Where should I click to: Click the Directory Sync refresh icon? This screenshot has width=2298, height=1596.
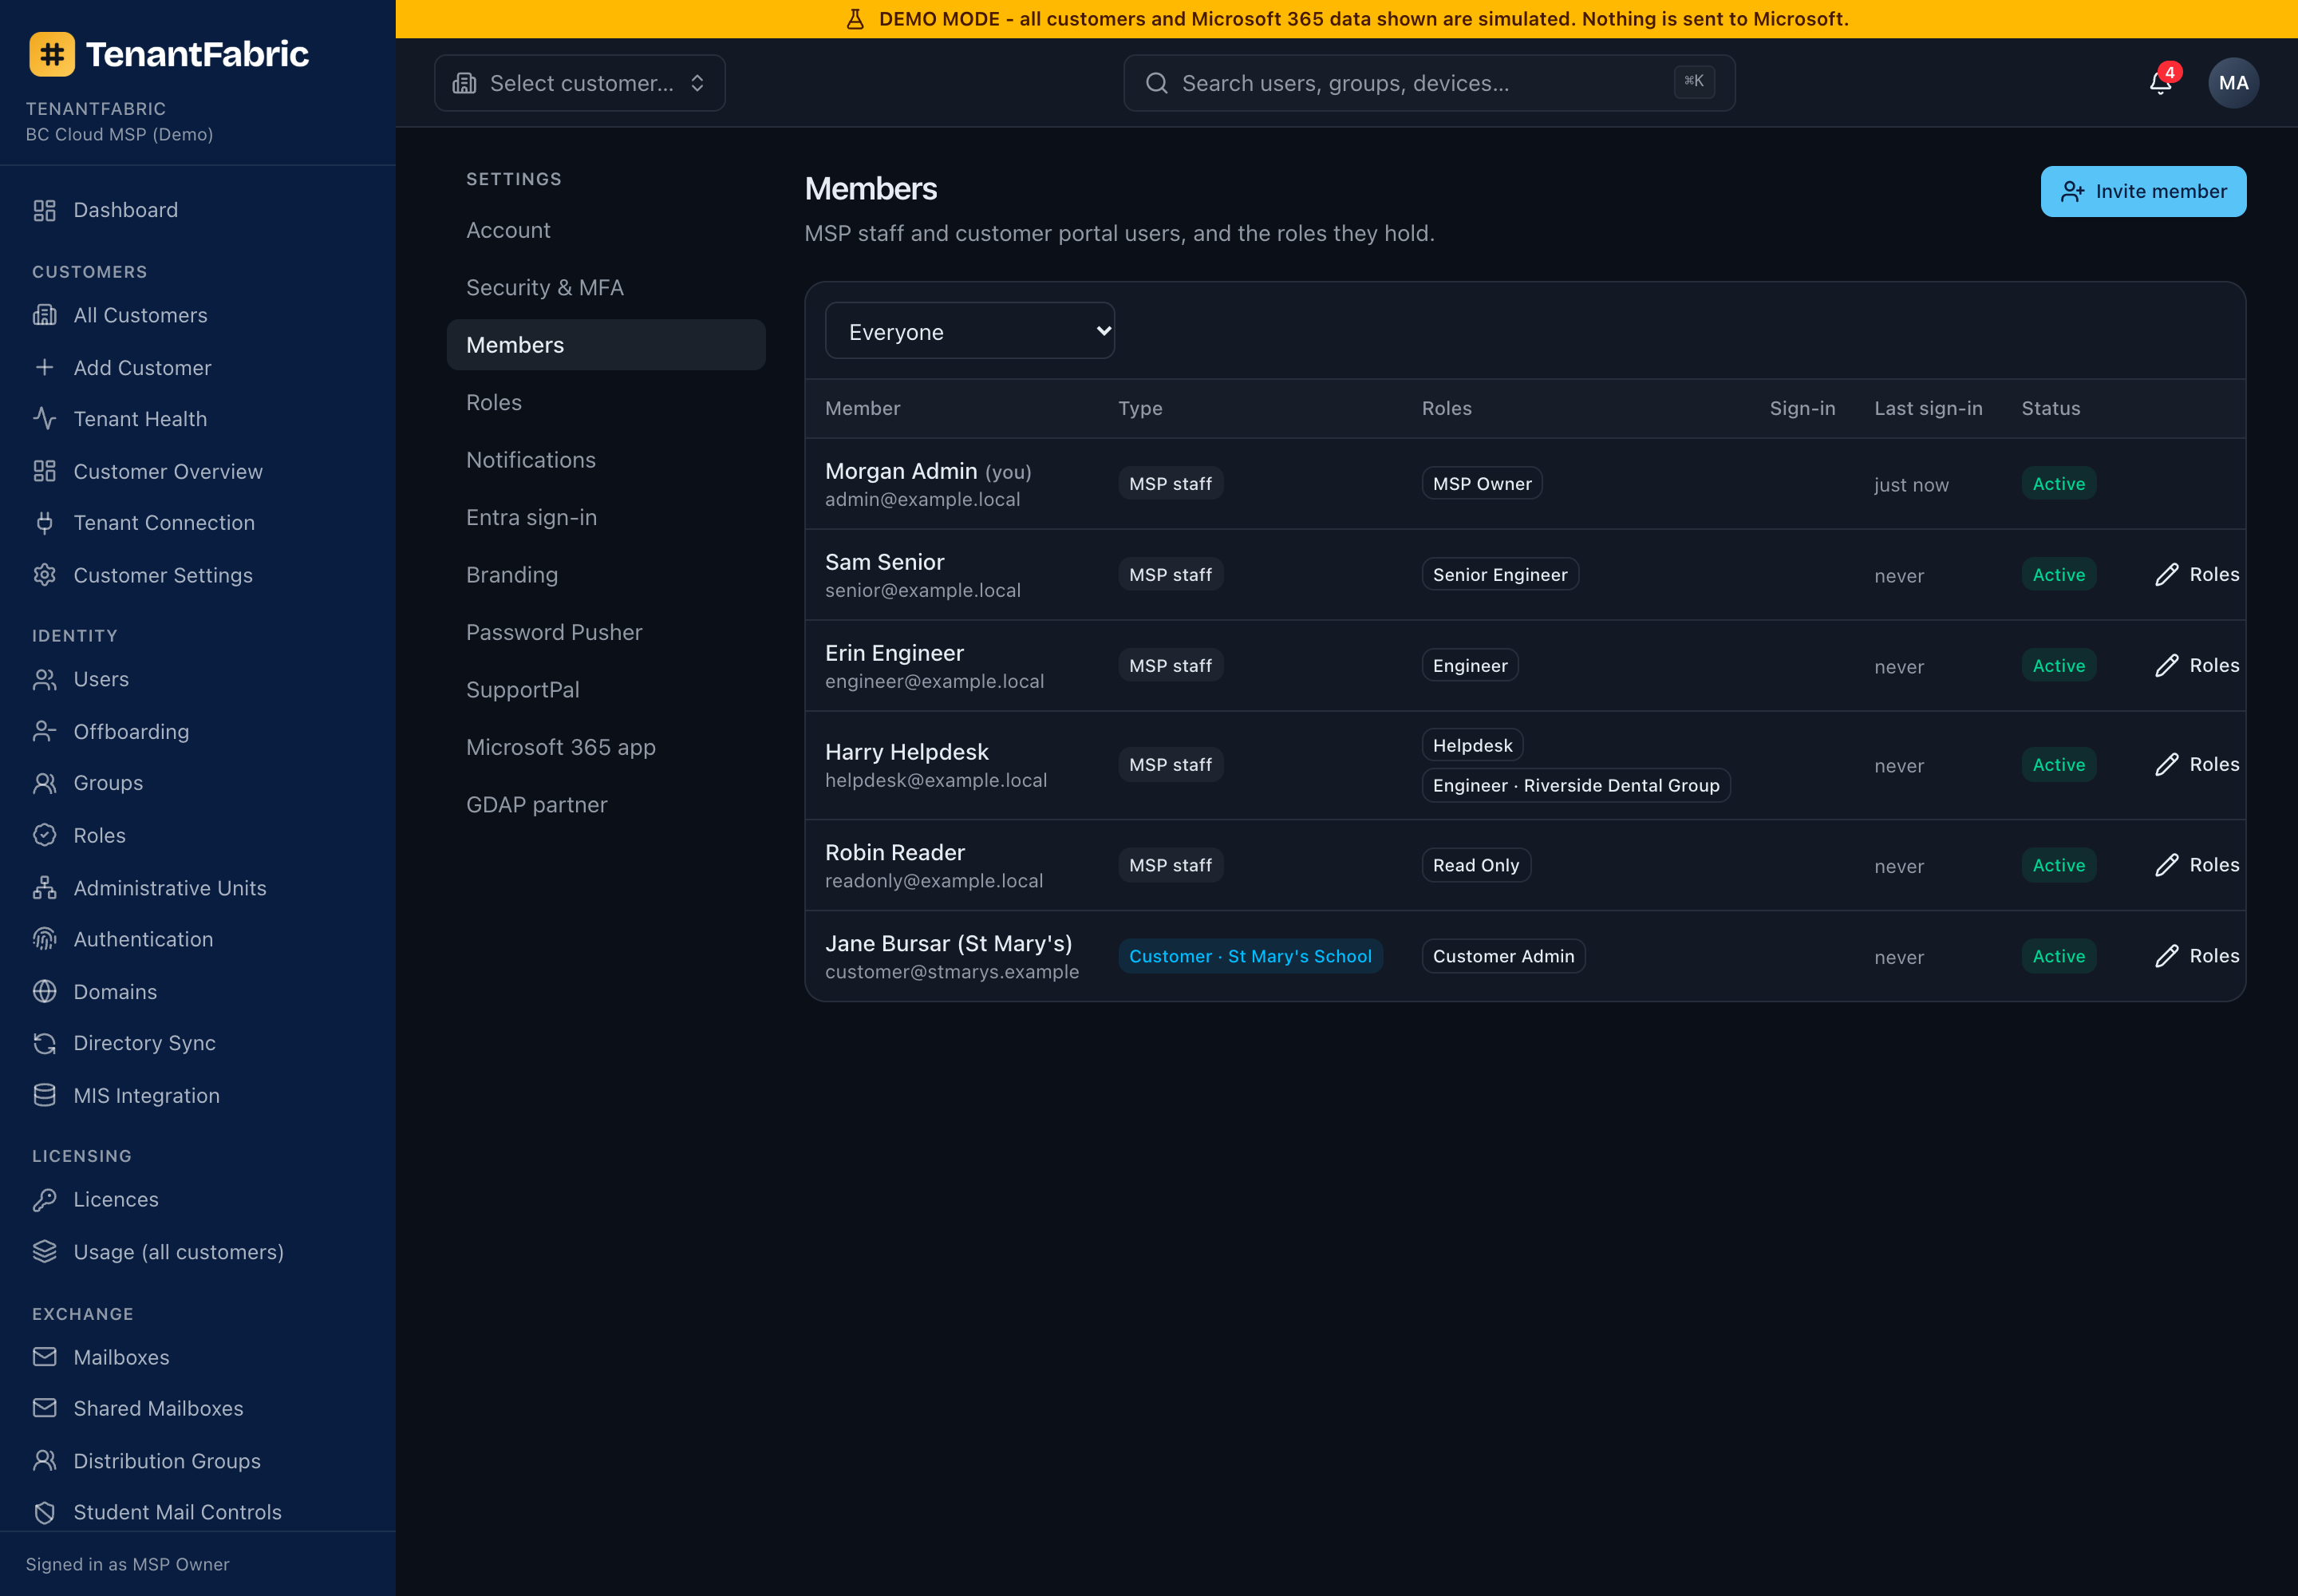point(45,1043)
